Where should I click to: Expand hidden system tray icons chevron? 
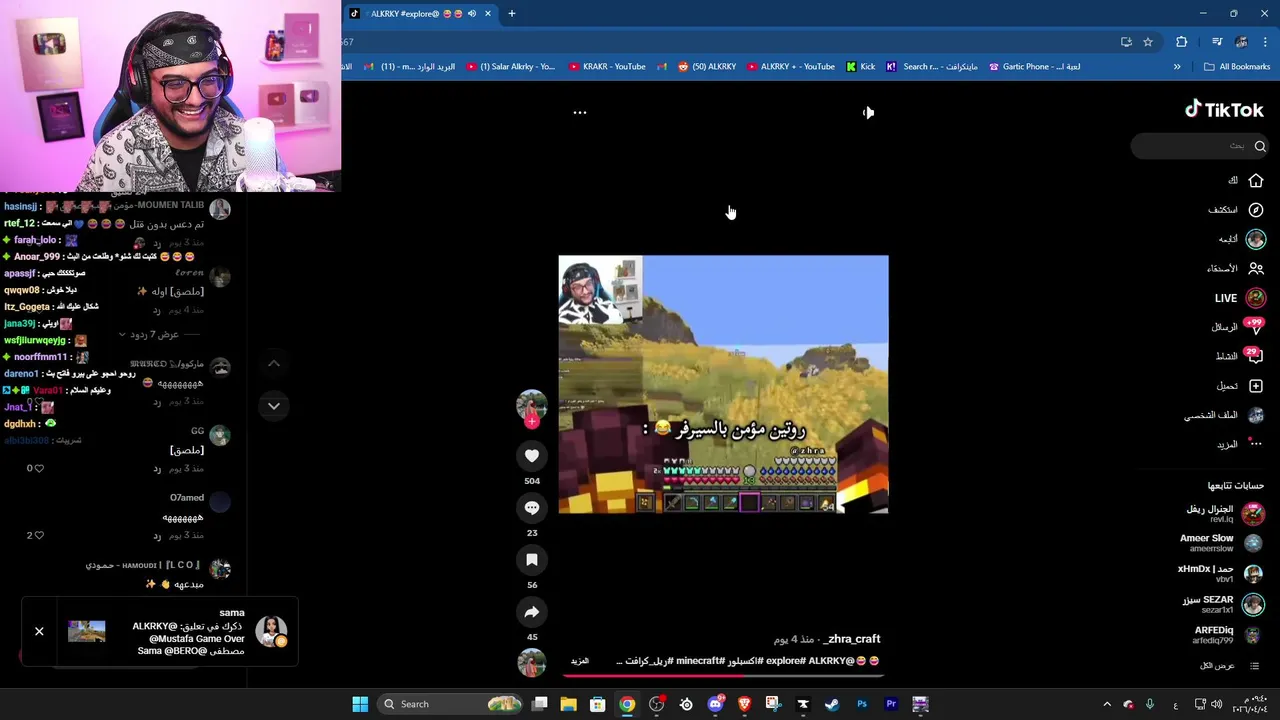click(1107, 704)
